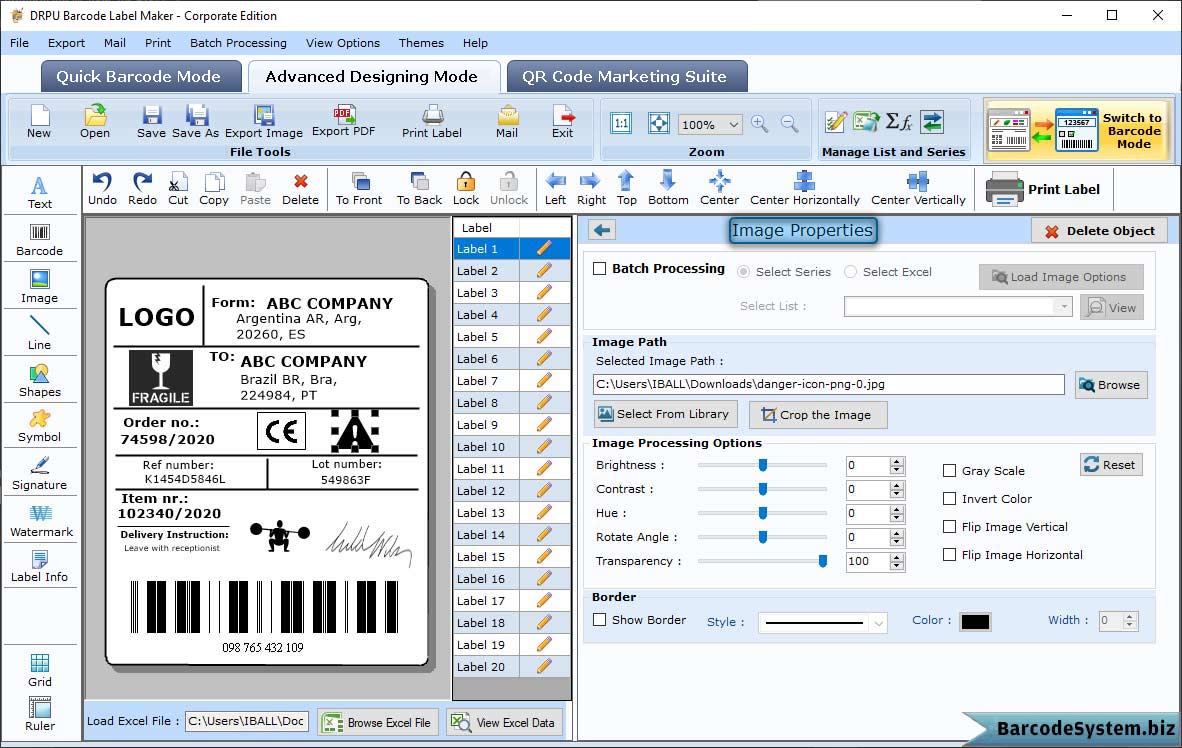The width and height of the screenshot is (1182, 748).
Task: Increase the Brightness value stepper
Action: [896, 461]
